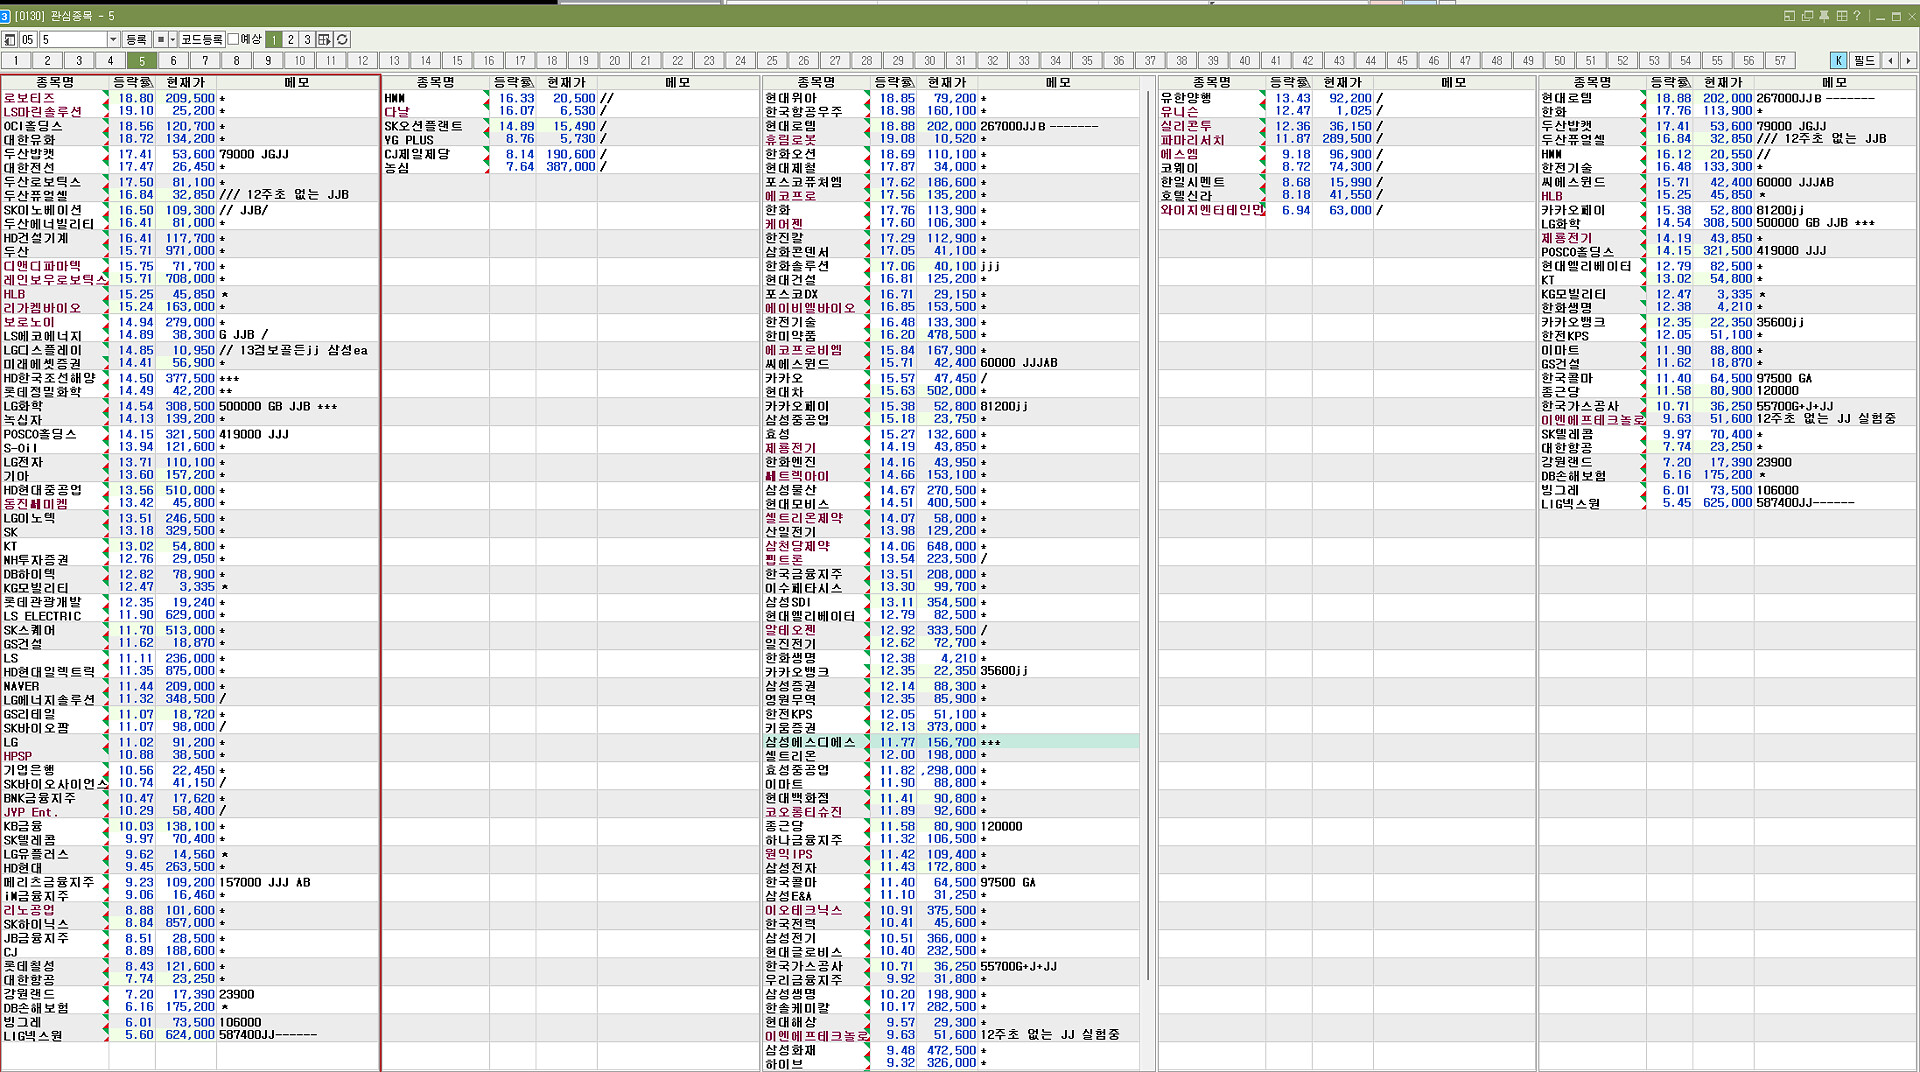Expand the dropdown arrow beside the square button
Image resolution: width=1920 pixels, height=1072 pixels.
172,39
